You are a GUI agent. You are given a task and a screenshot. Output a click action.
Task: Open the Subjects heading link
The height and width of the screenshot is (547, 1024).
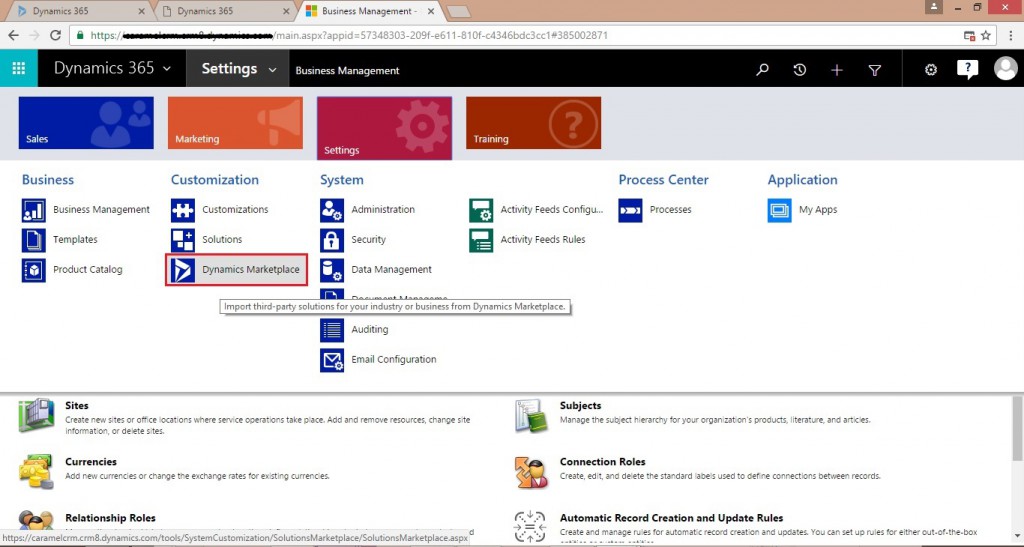point(581,405)
